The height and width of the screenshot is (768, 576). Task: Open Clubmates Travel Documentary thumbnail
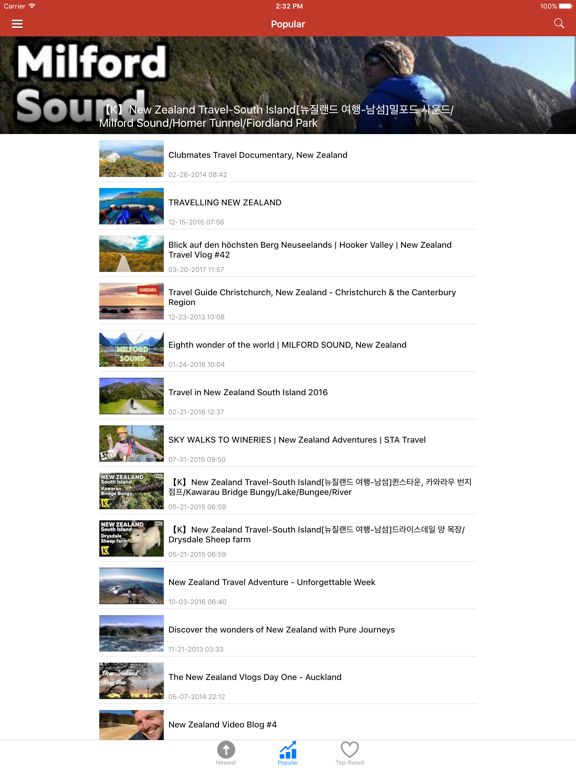[131, 159]
